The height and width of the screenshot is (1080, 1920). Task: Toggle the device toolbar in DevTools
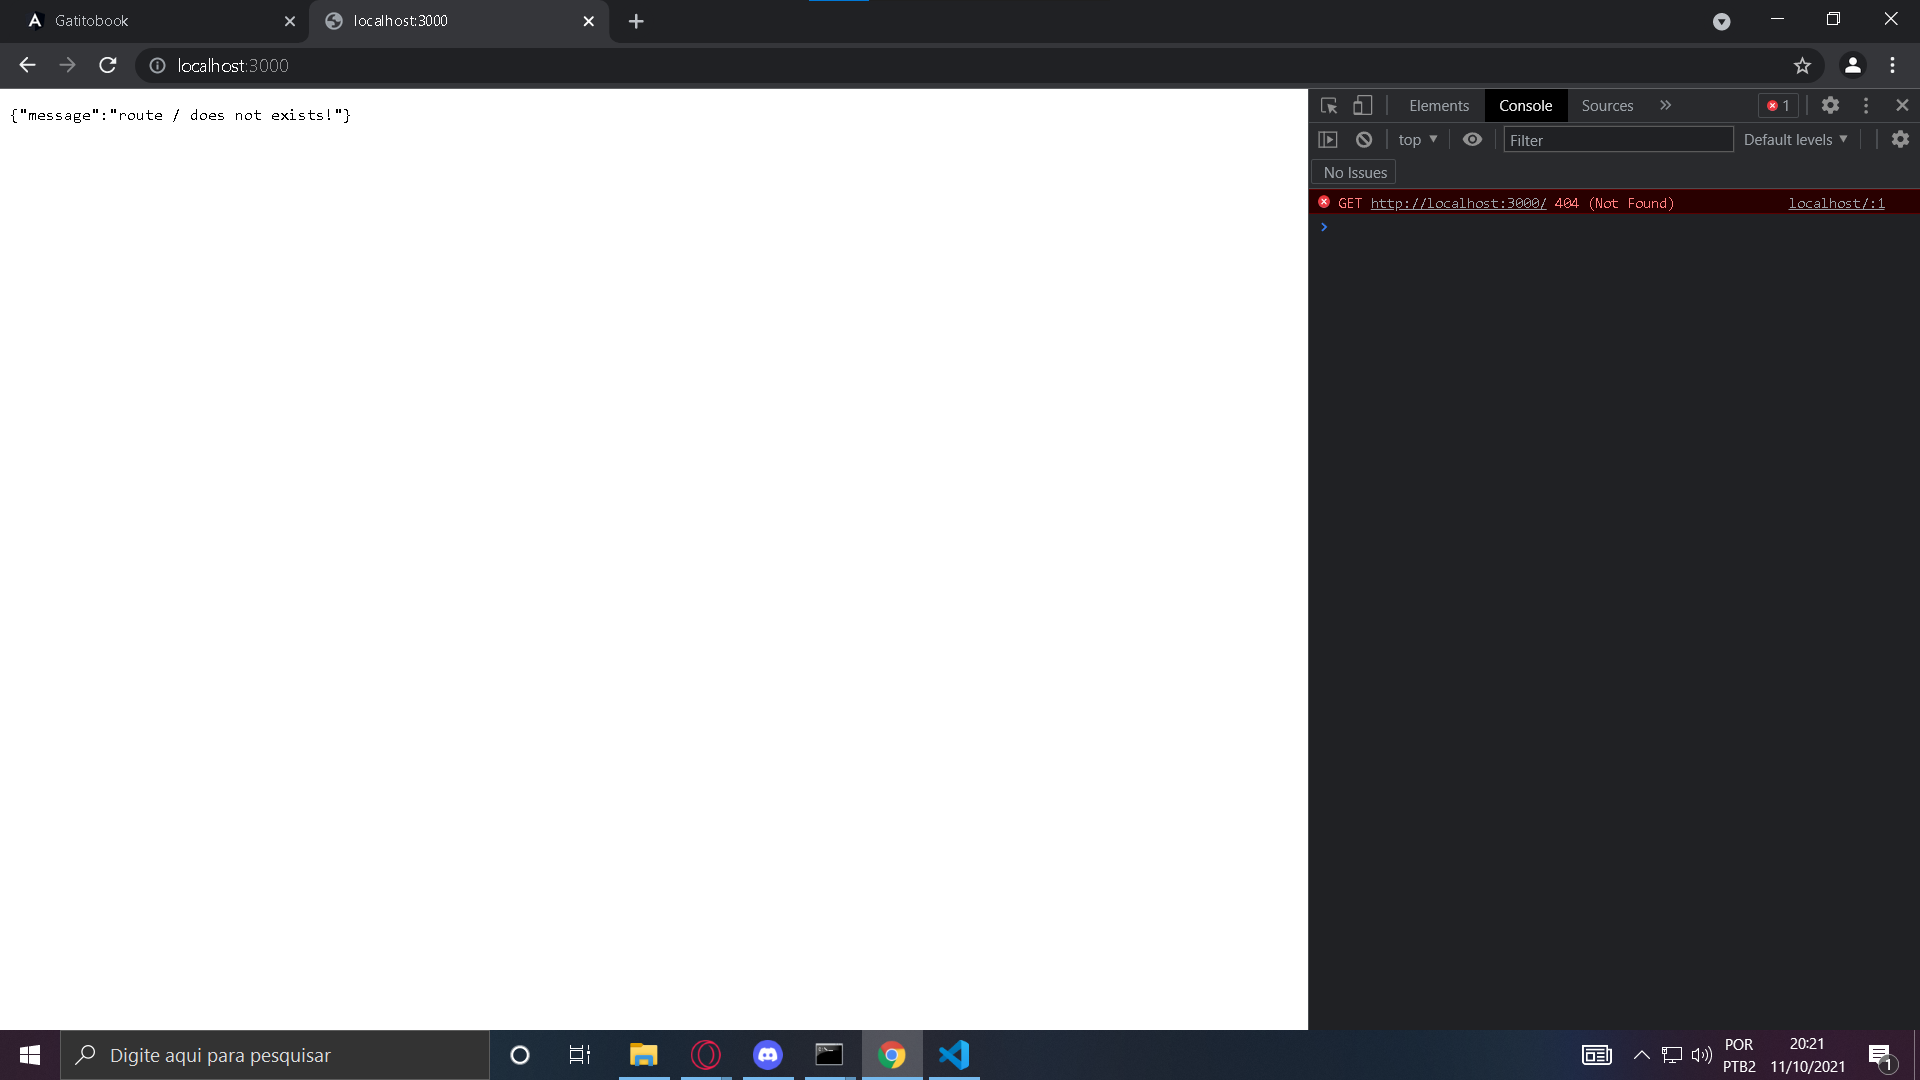pyautogui.click(x=1362, y=105)
